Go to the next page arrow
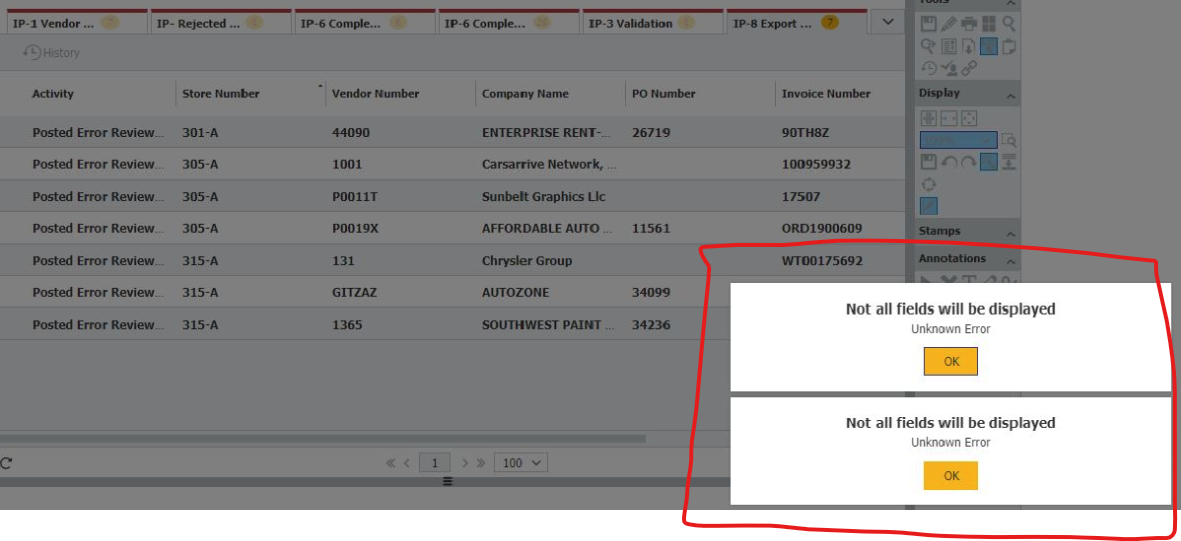This screenshot has width=1181, height=541. click(x=465, y=463)
